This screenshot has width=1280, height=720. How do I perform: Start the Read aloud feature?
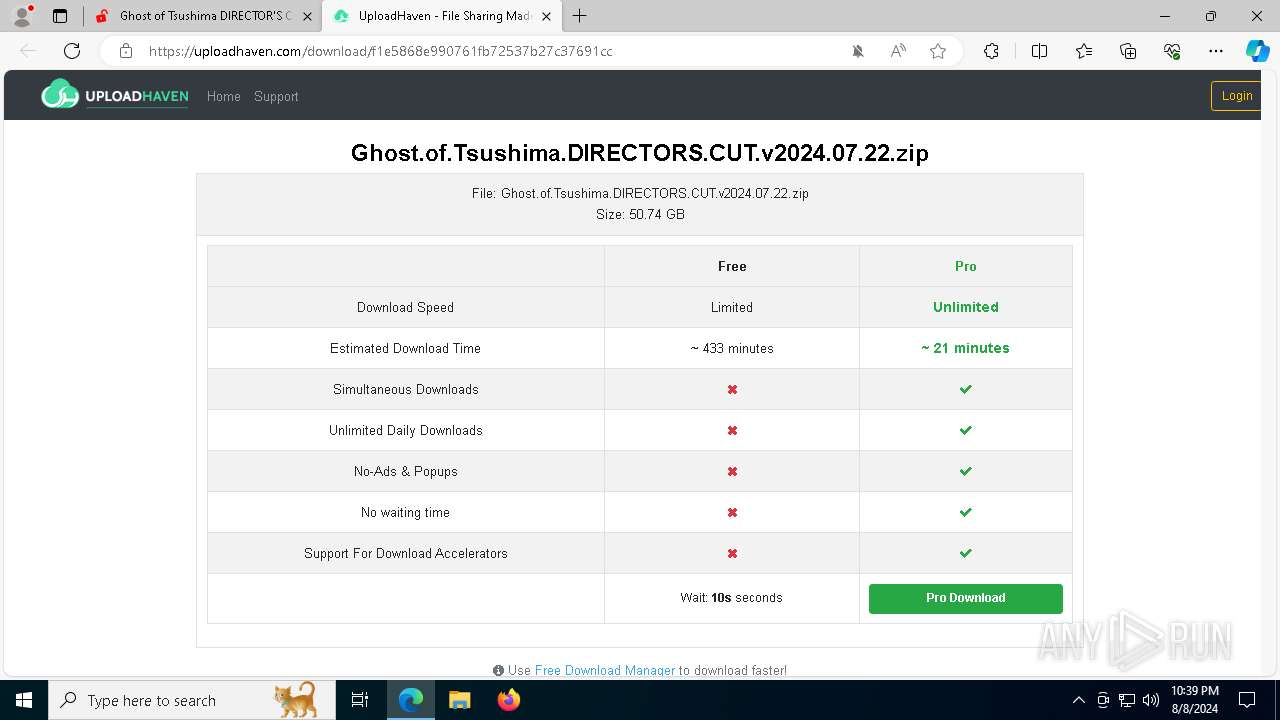point(898,51)
